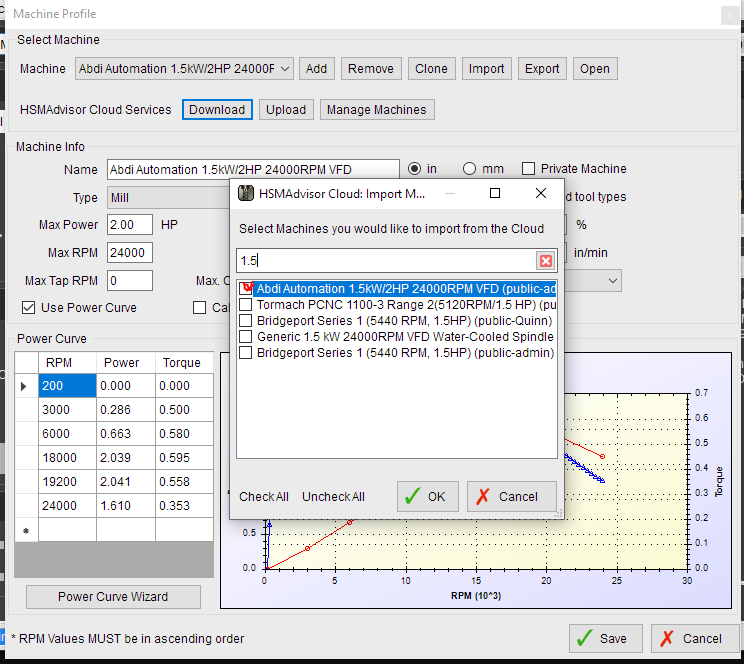Viewport: 744px width, 664px height.
Task: Click Torque value 0.353 cell
Action: pyautogui.click(x=184, y=505)
